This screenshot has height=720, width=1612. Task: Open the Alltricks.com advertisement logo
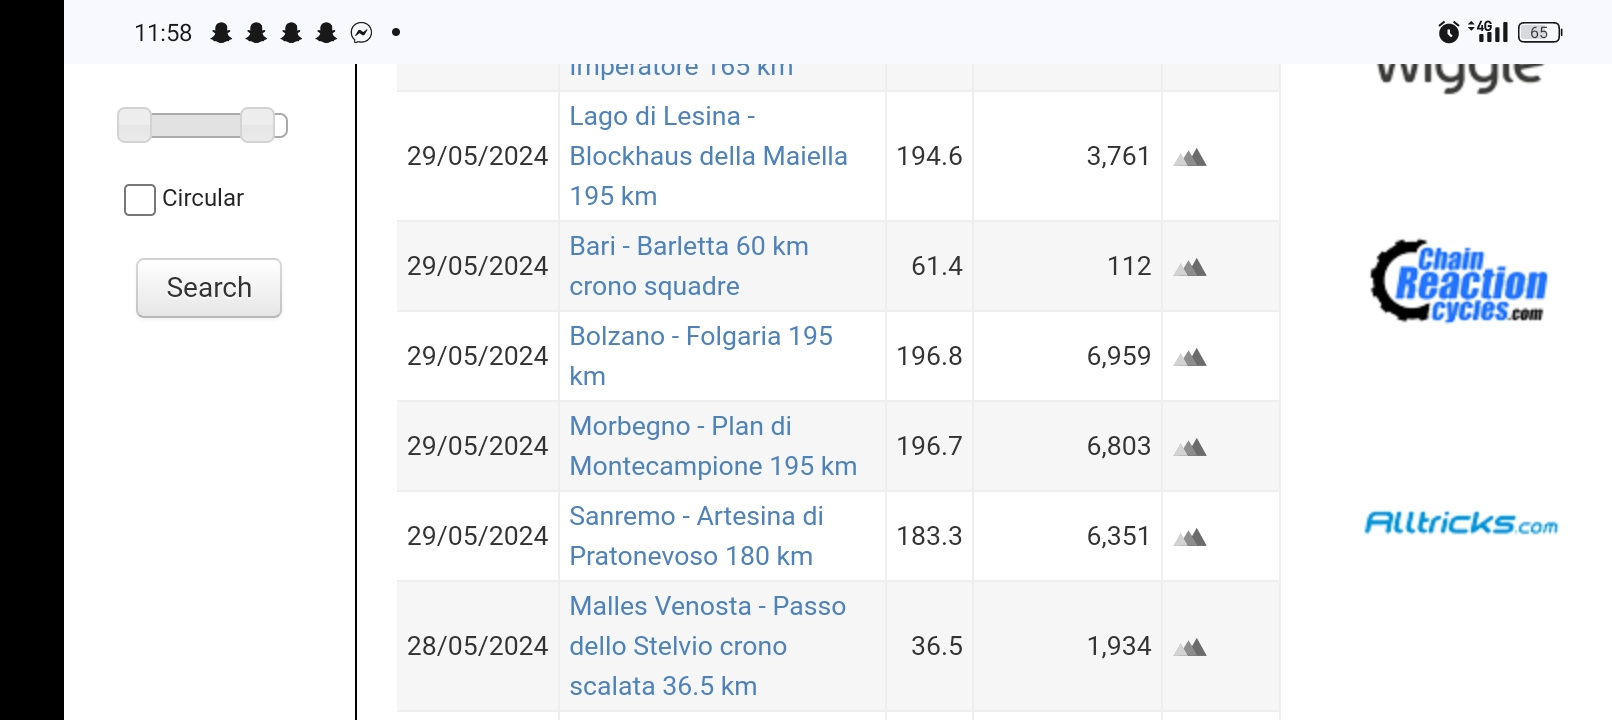click(x=1461, y=523)
